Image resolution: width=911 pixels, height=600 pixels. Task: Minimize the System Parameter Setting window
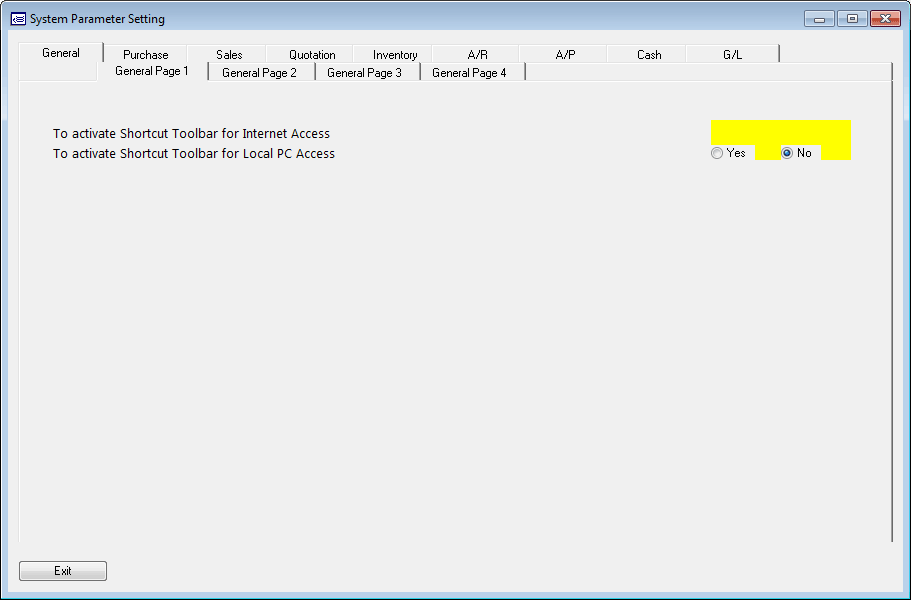point(819,19)
